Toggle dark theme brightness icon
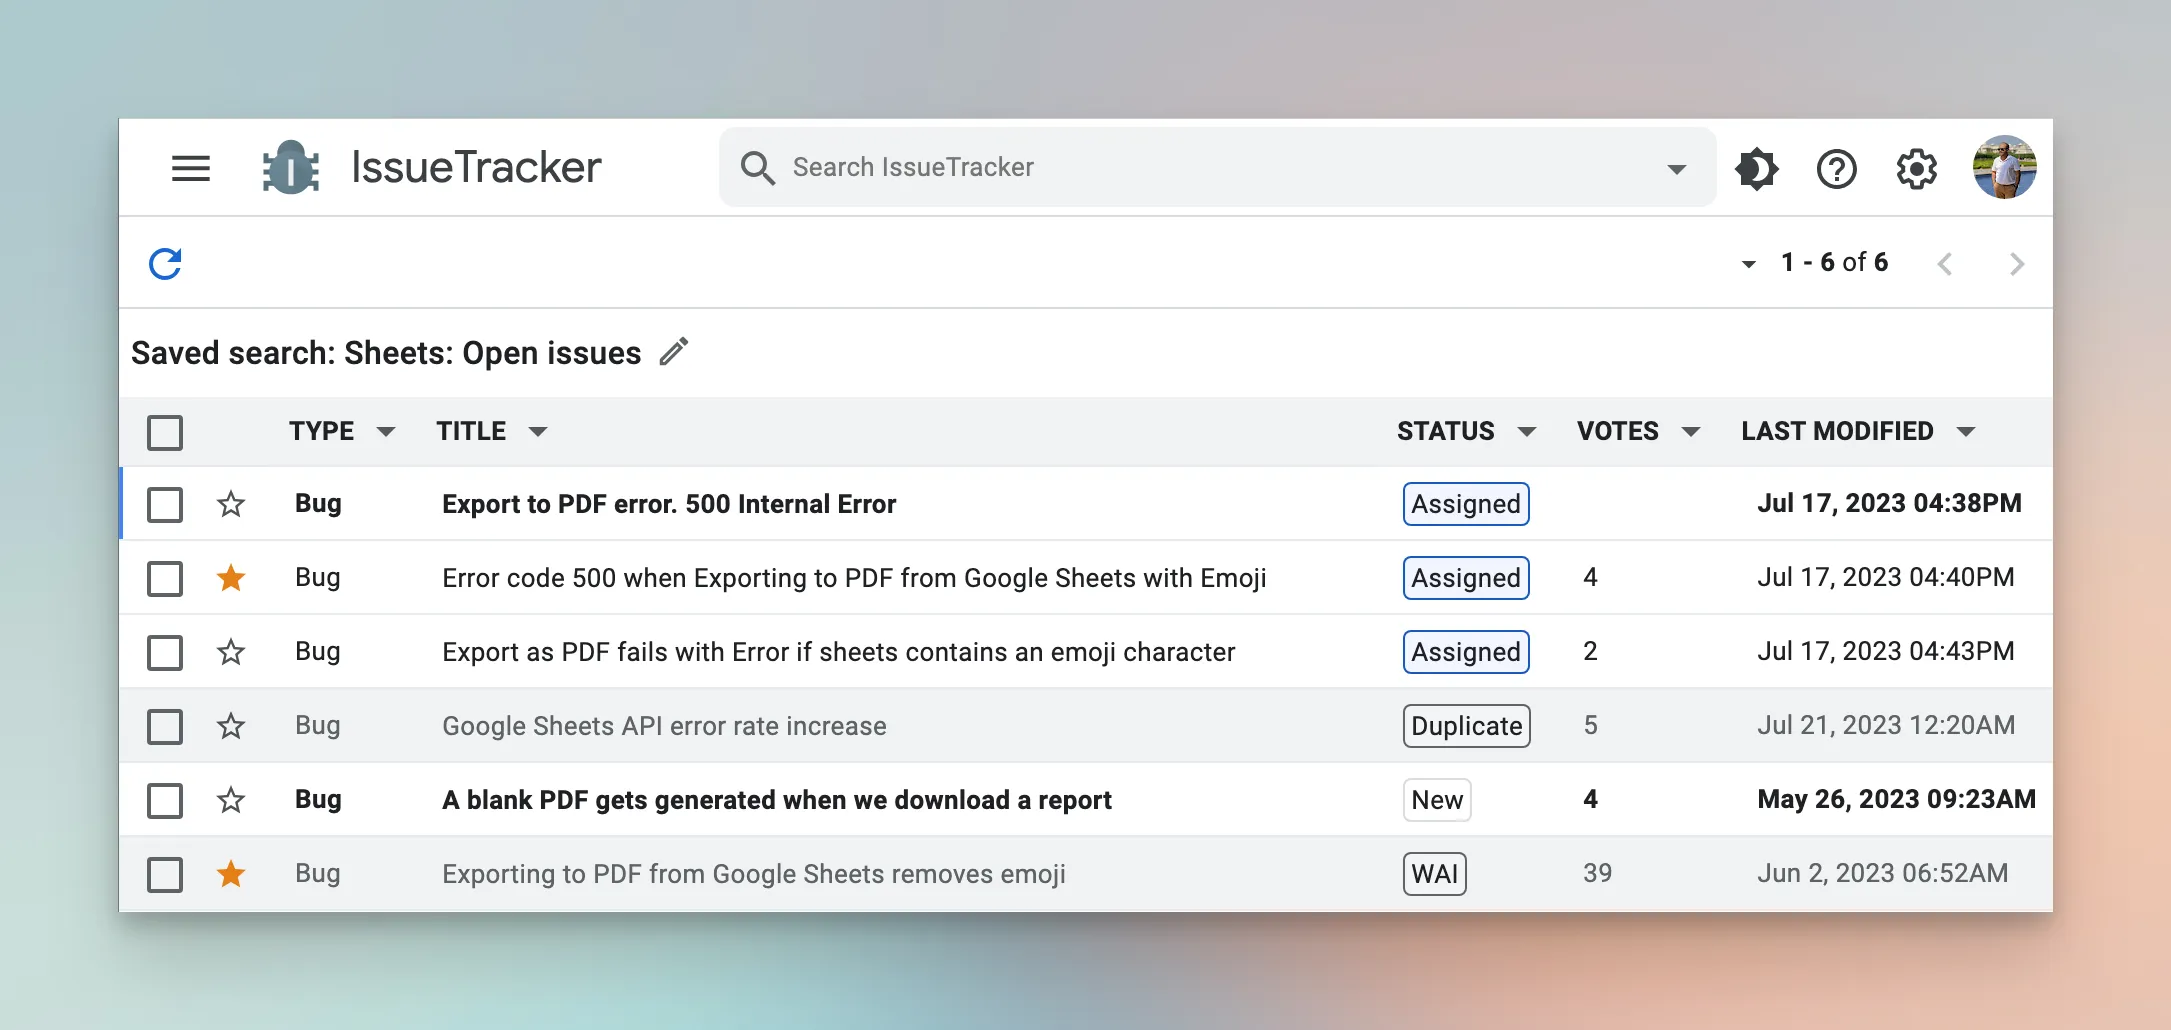This screenshot has height=1030, width=2171. [1756, 168]
